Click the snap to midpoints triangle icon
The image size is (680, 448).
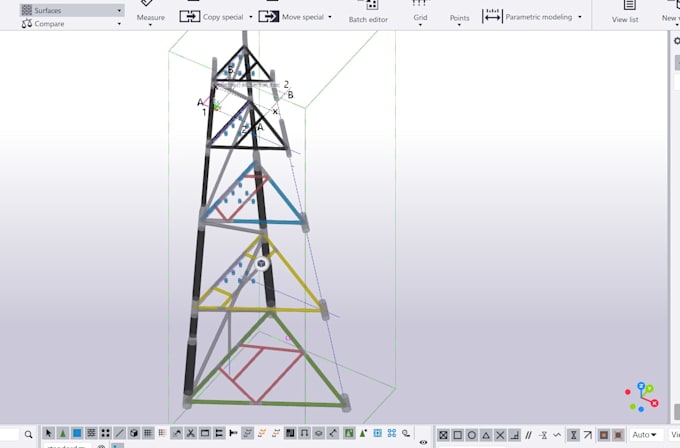click(x=486, y=435)
